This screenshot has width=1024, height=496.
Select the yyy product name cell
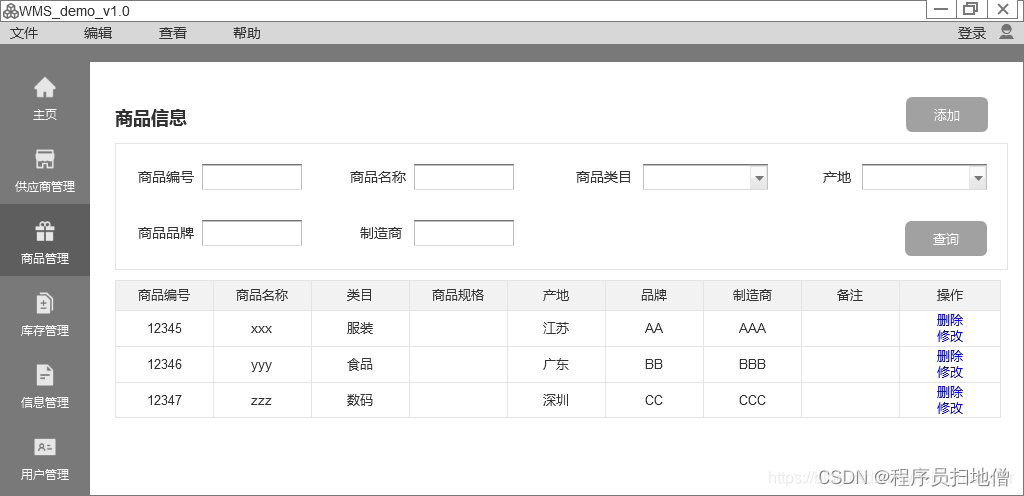[x=263, y=364]
